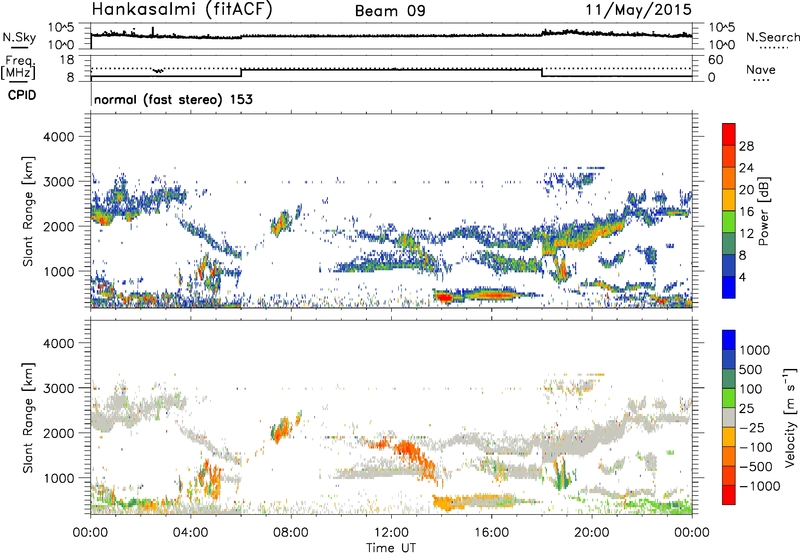Click the 2000 tick label in the power panel
This screenshot has height=554, width=800.
click(59, 226)
